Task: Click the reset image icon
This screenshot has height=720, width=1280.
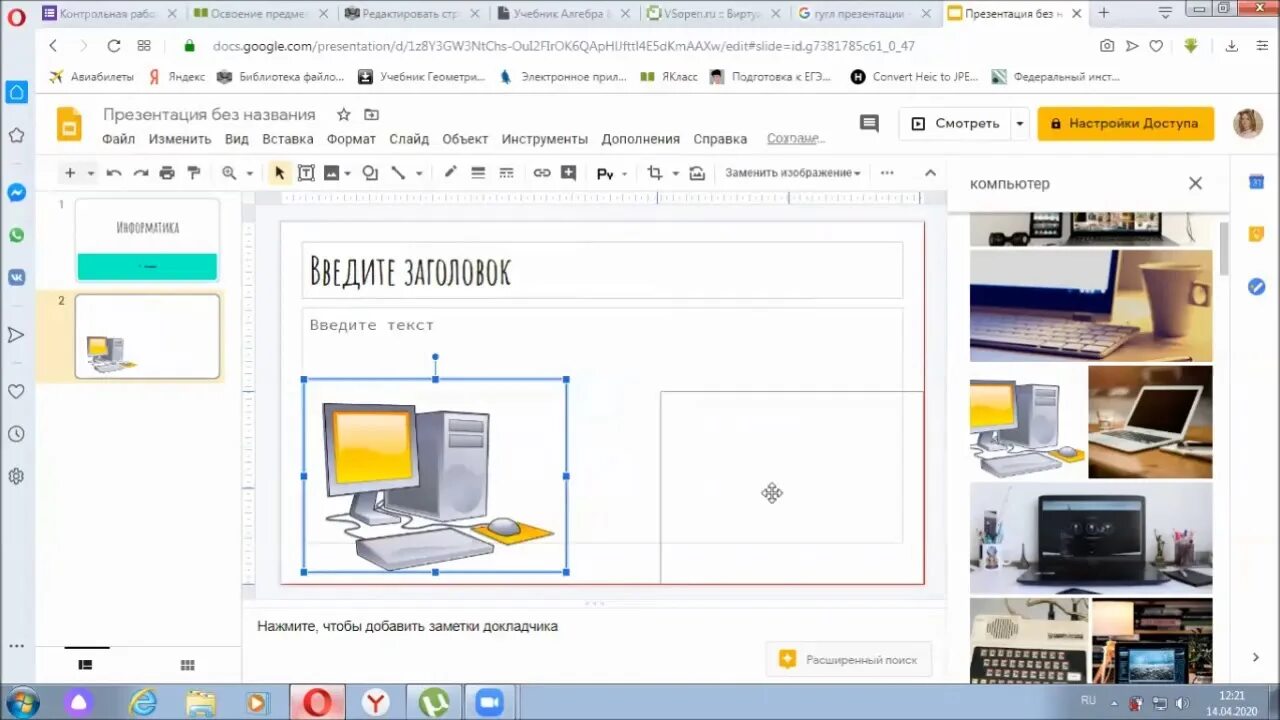Action: (x=697, y=173)
